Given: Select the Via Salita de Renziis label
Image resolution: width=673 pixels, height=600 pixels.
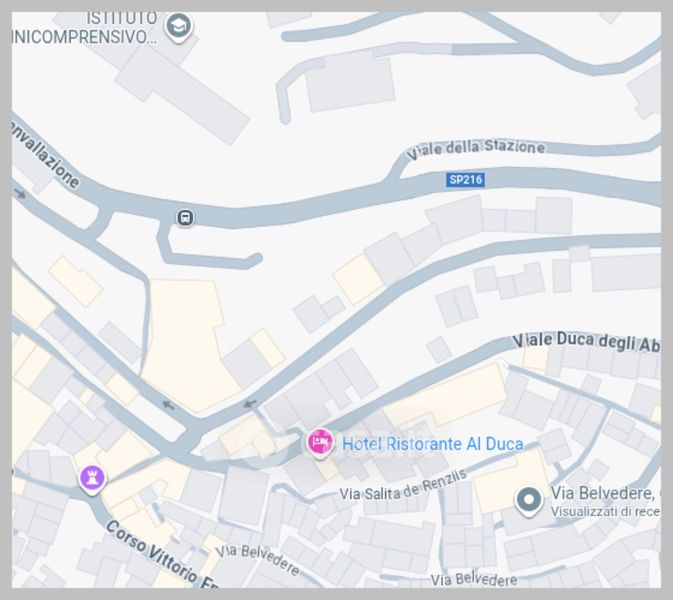Looking at the screenshot, I should [x=403, y=486].
